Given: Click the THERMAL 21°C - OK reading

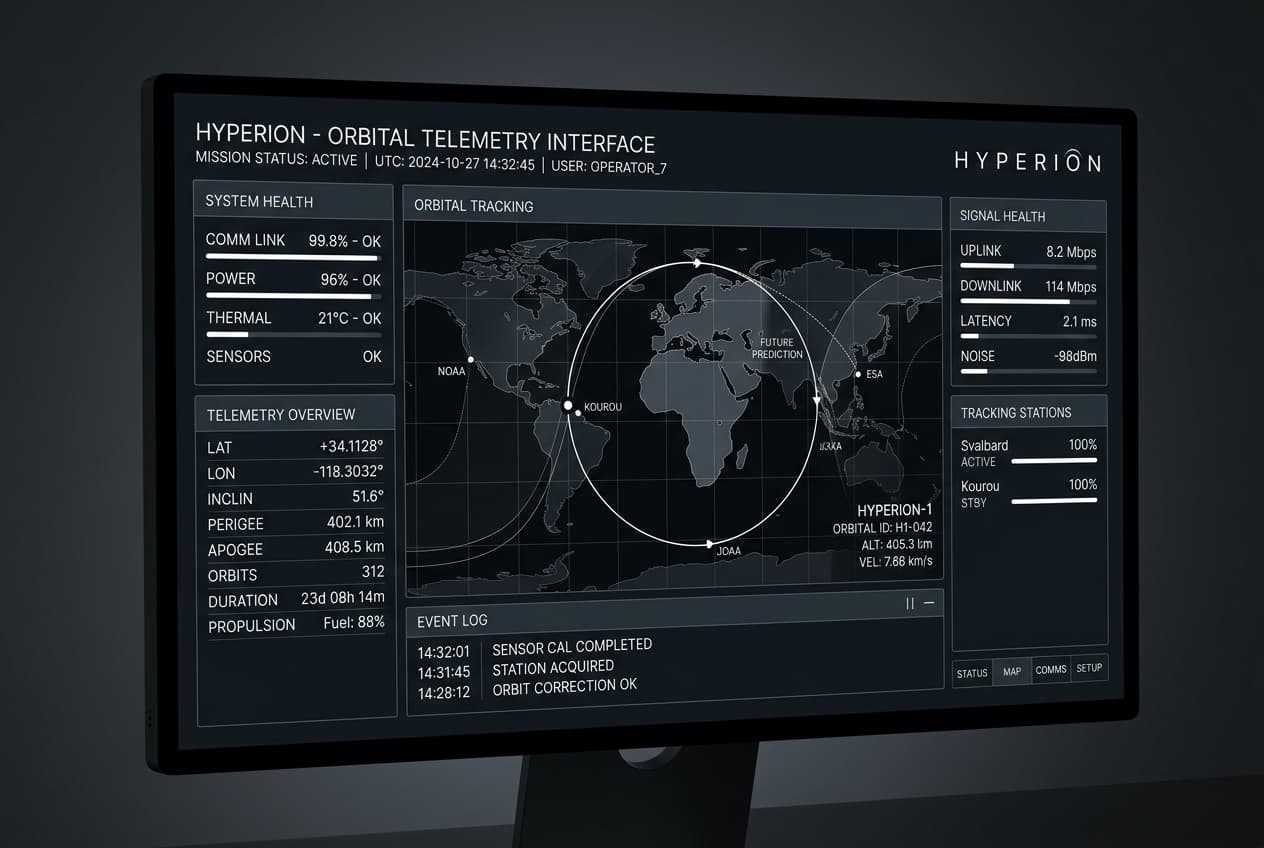Looking at the screenshot, I should click(349, 318).
